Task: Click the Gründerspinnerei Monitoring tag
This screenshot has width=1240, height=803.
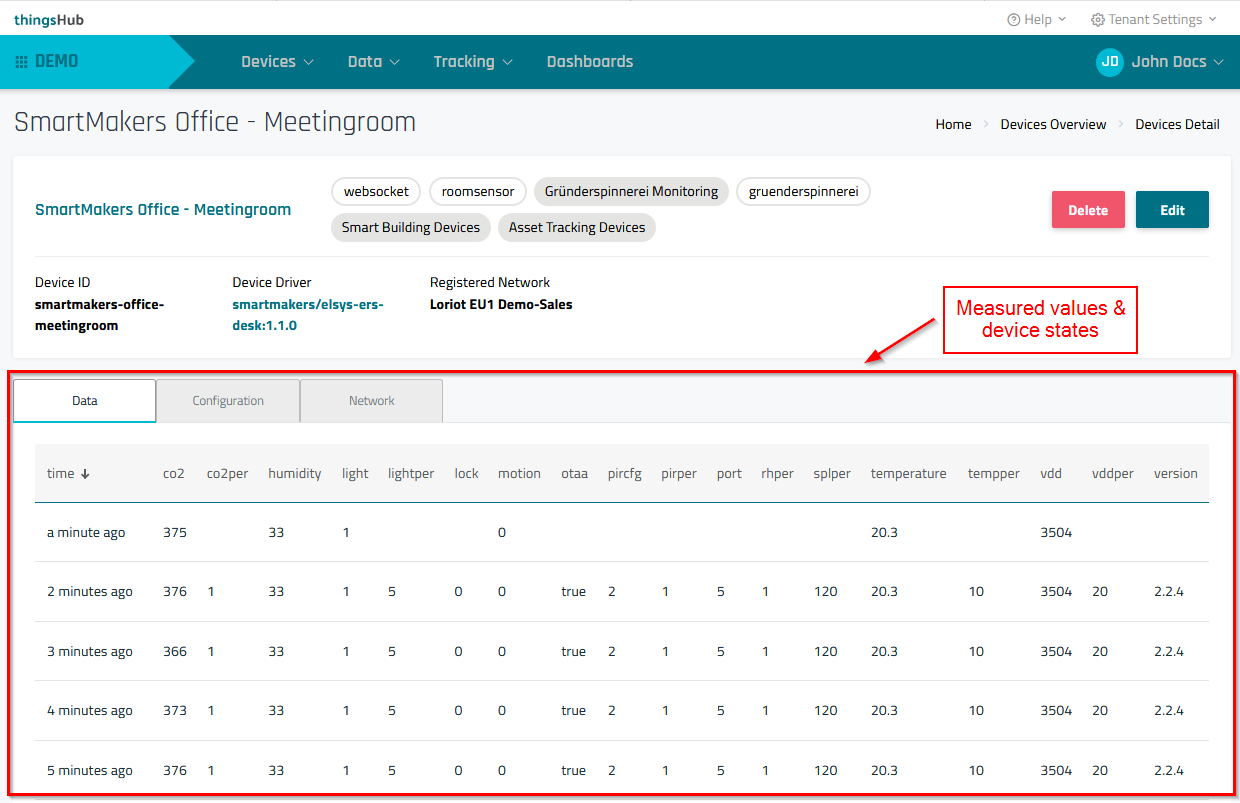Action: (631, 191)
